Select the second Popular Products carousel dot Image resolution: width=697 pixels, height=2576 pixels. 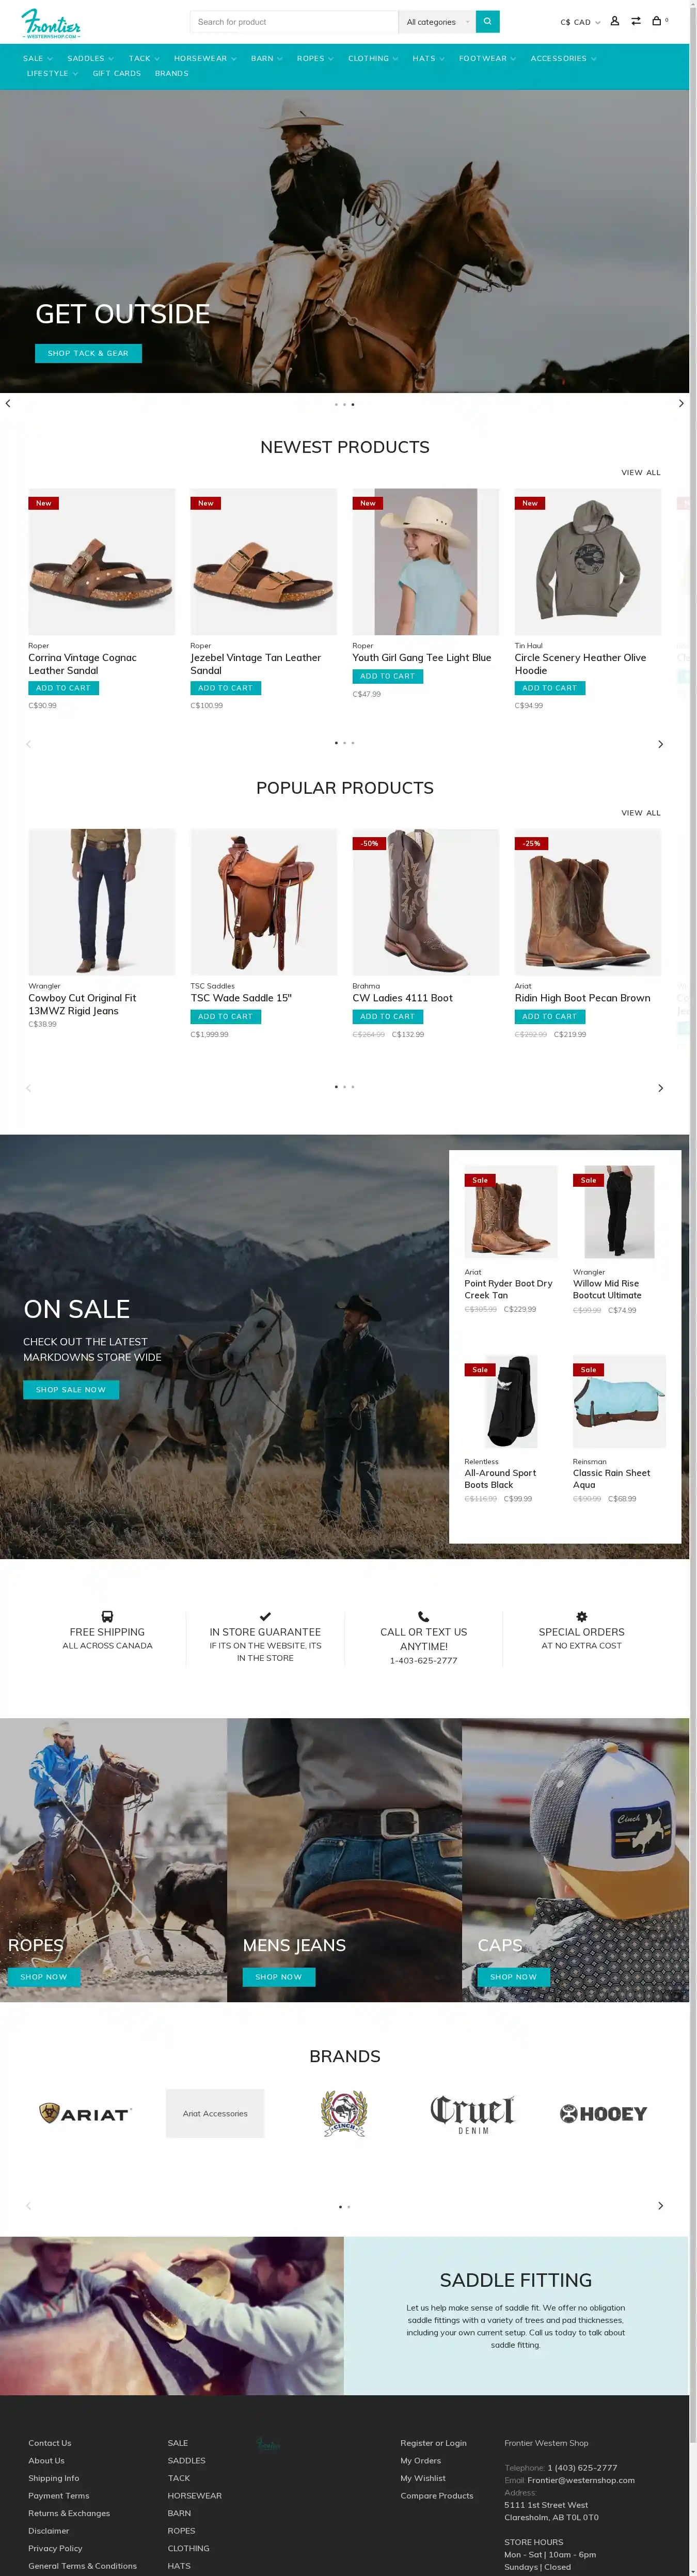pyautogui.click(x=344, y=1087)
